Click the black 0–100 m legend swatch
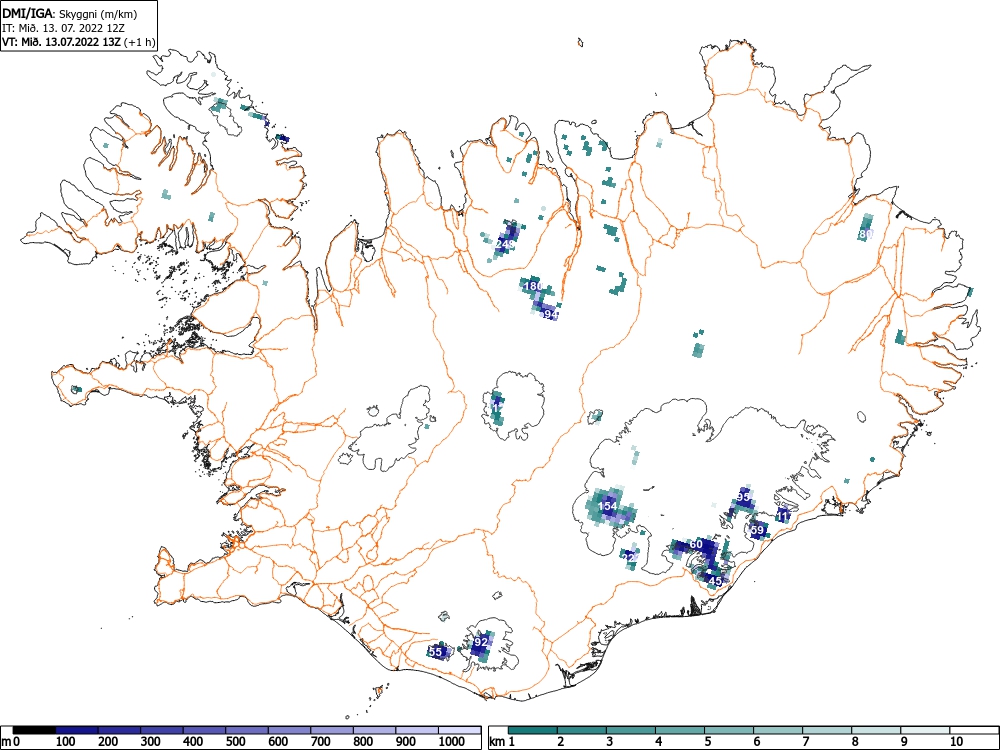Viewport: 1000px width, 750px height. pyautogui.click(x=34, y=730)
